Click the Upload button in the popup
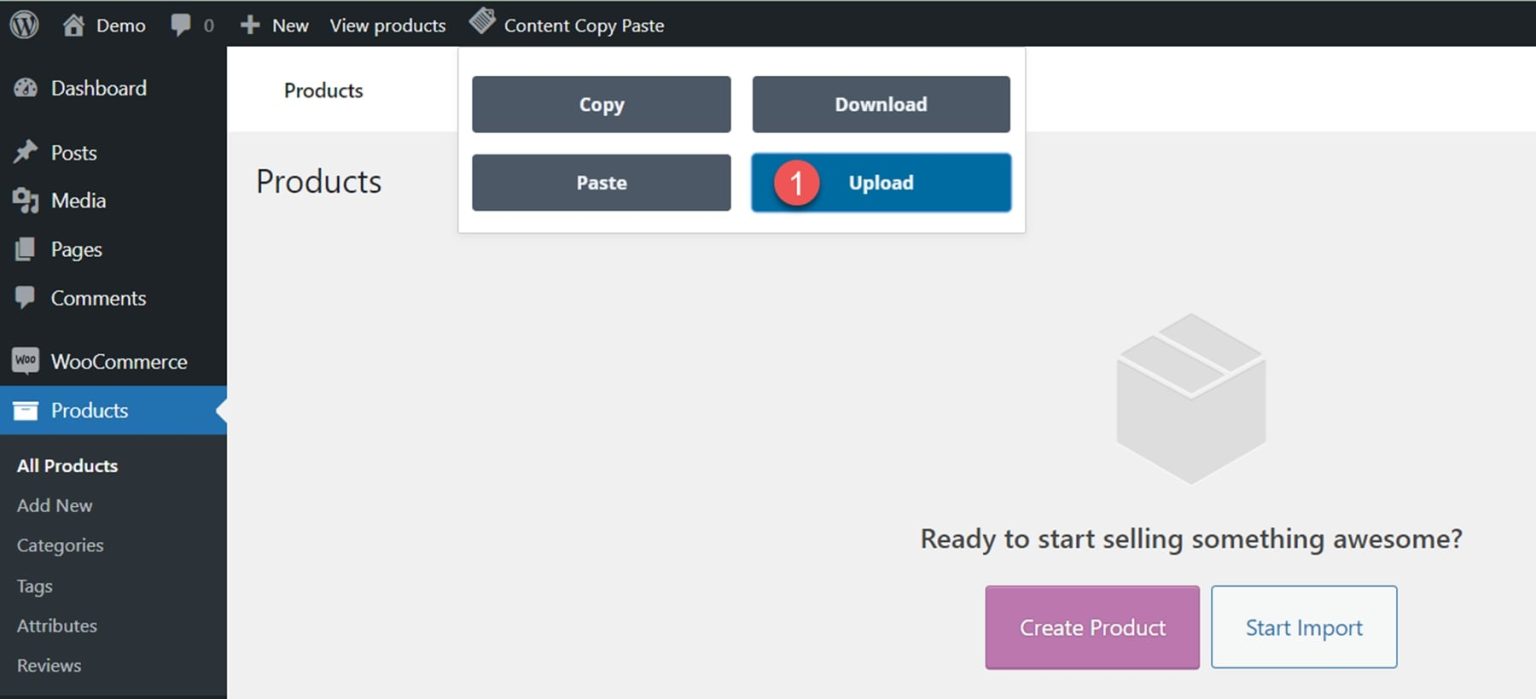Image resolution: width=1536 pixels, height=699 pixels. [880, 183]
